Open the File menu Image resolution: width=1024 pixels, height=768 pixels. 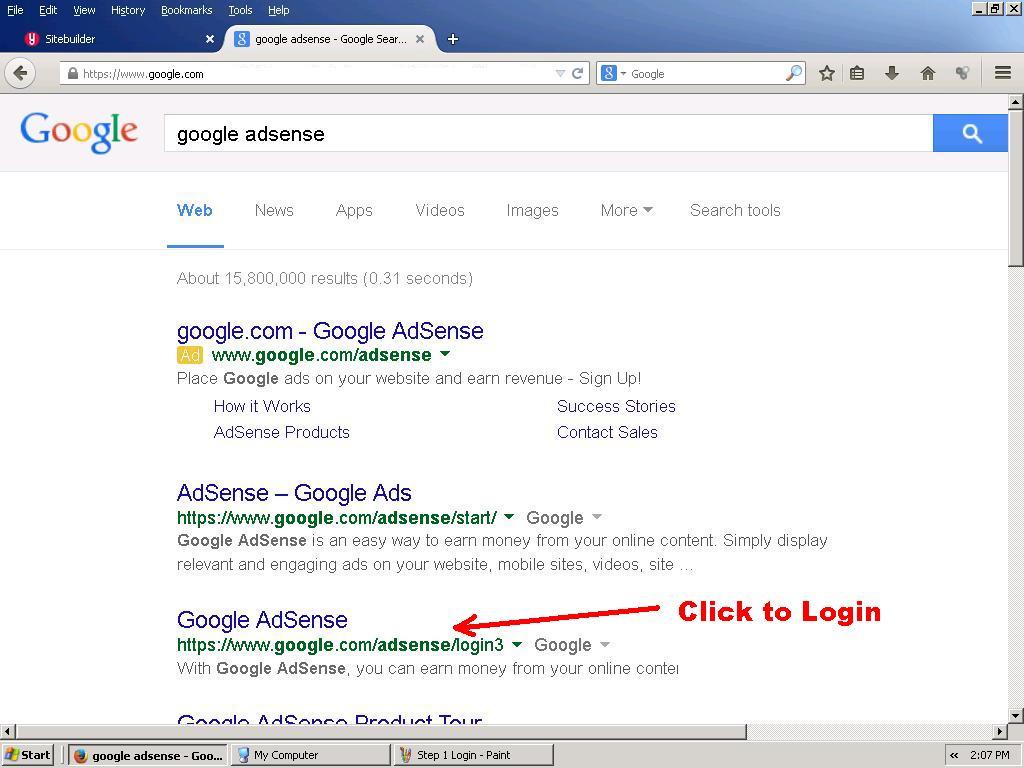pos(15,10)
